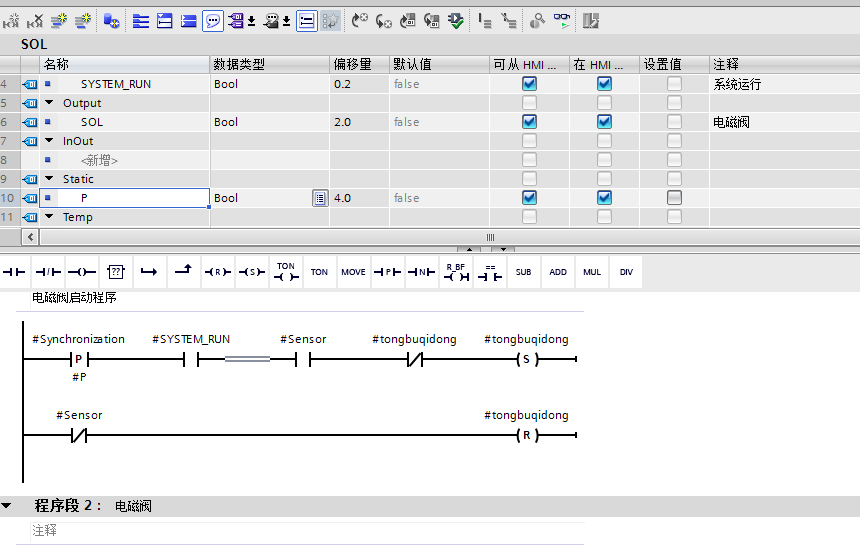The width and height of the screenshot is (860, 548).
Task: Add an output coil instruction
Action: click(82, 272)
